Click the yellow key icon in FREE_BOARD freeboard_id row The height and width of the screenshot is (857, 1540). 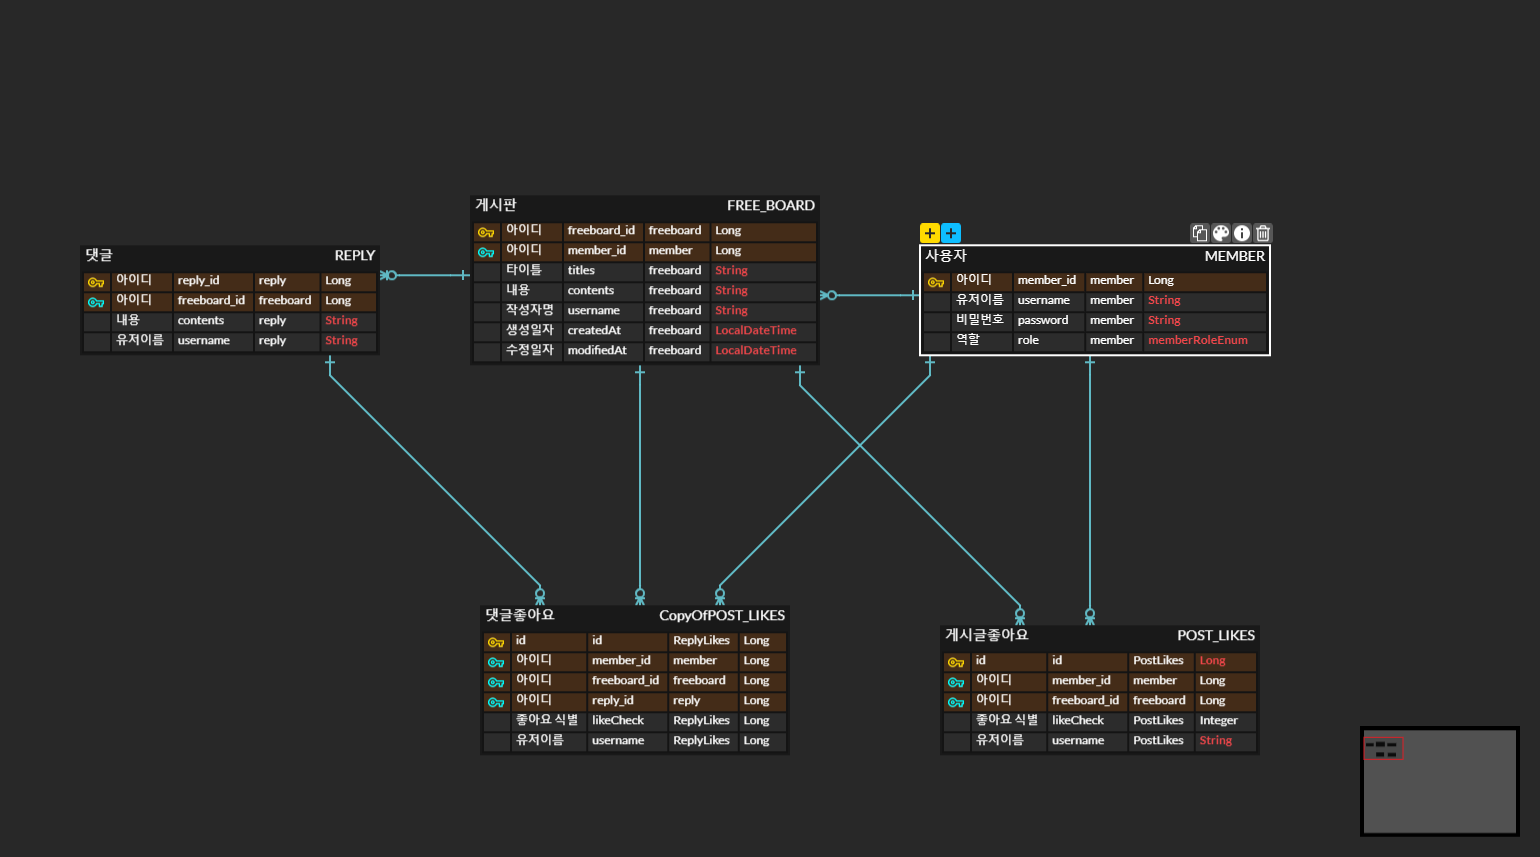(486, 232)
